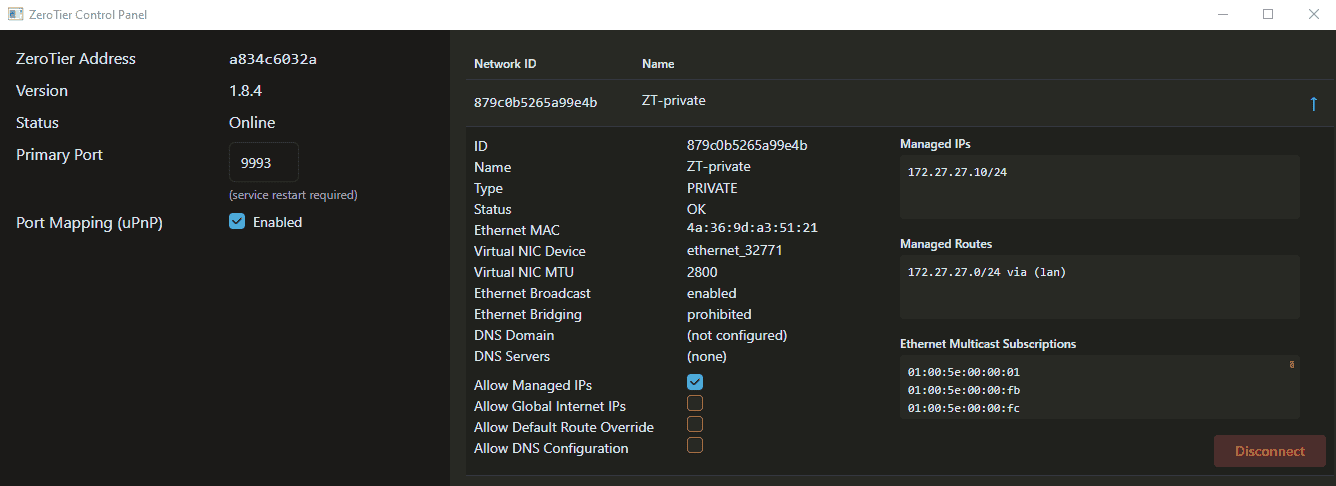Image resolution: width=1336 pixels, height=486 pixels.
Task: Disable Port Mapping (uPnP) checkbox
Action: click(x=237, y=222)
